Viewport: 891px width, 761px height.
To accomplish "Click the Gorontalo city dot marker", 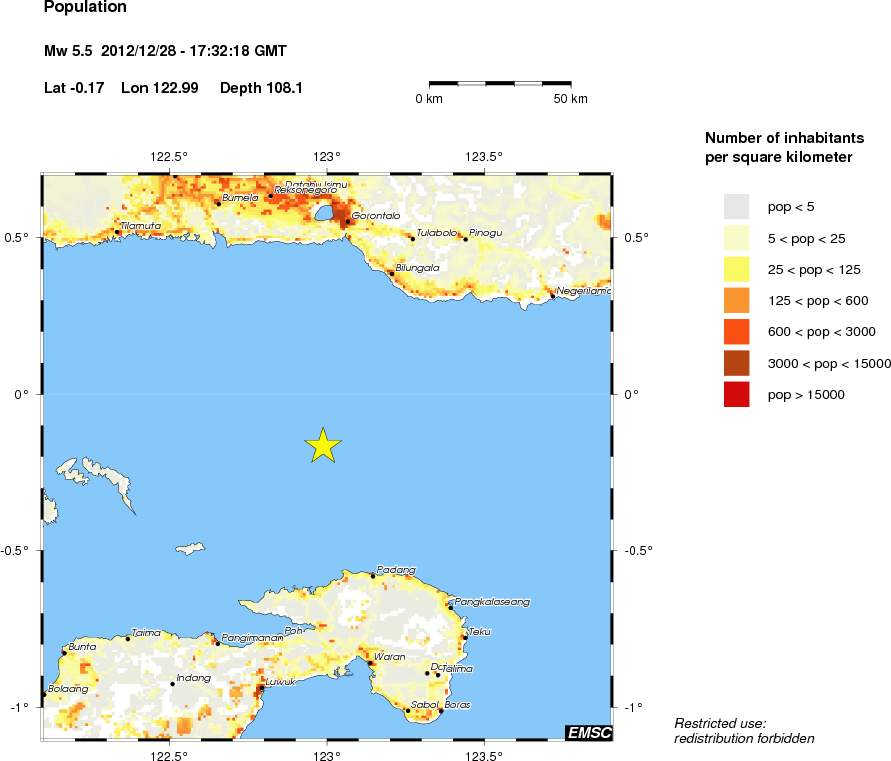I will [x=348, y=222].
